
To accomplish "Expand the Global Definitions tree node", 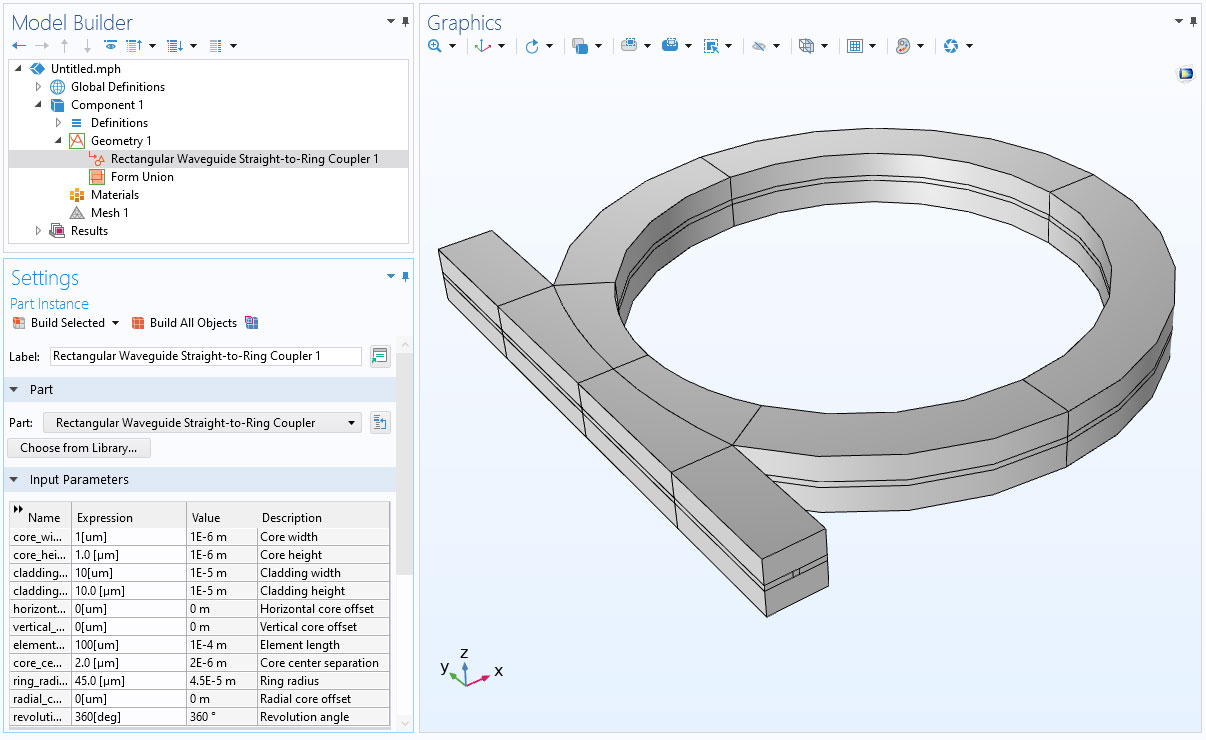I will pyautogui.click(x=39, y=87).
